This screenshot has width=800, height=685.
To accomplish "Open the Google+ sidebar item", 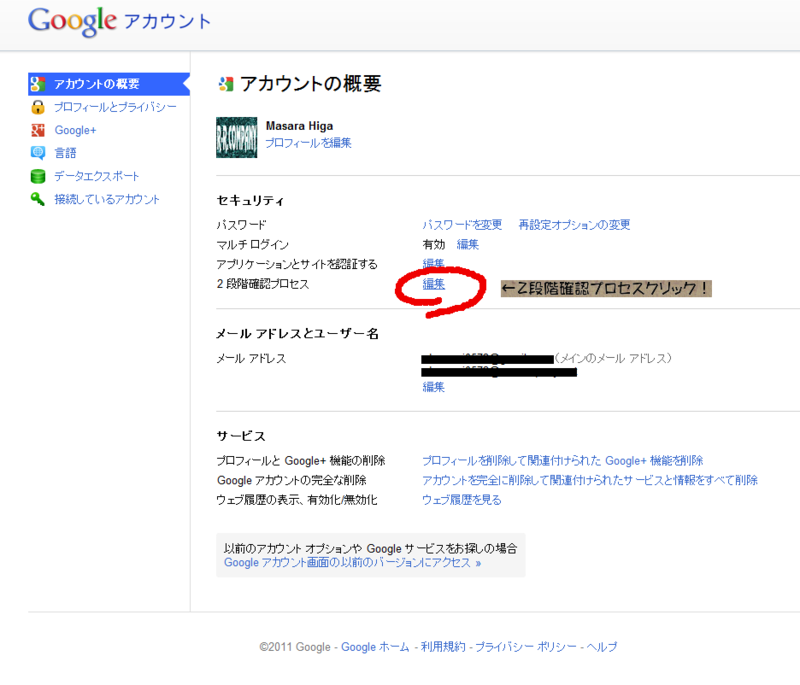I will (x=76, y=130).
